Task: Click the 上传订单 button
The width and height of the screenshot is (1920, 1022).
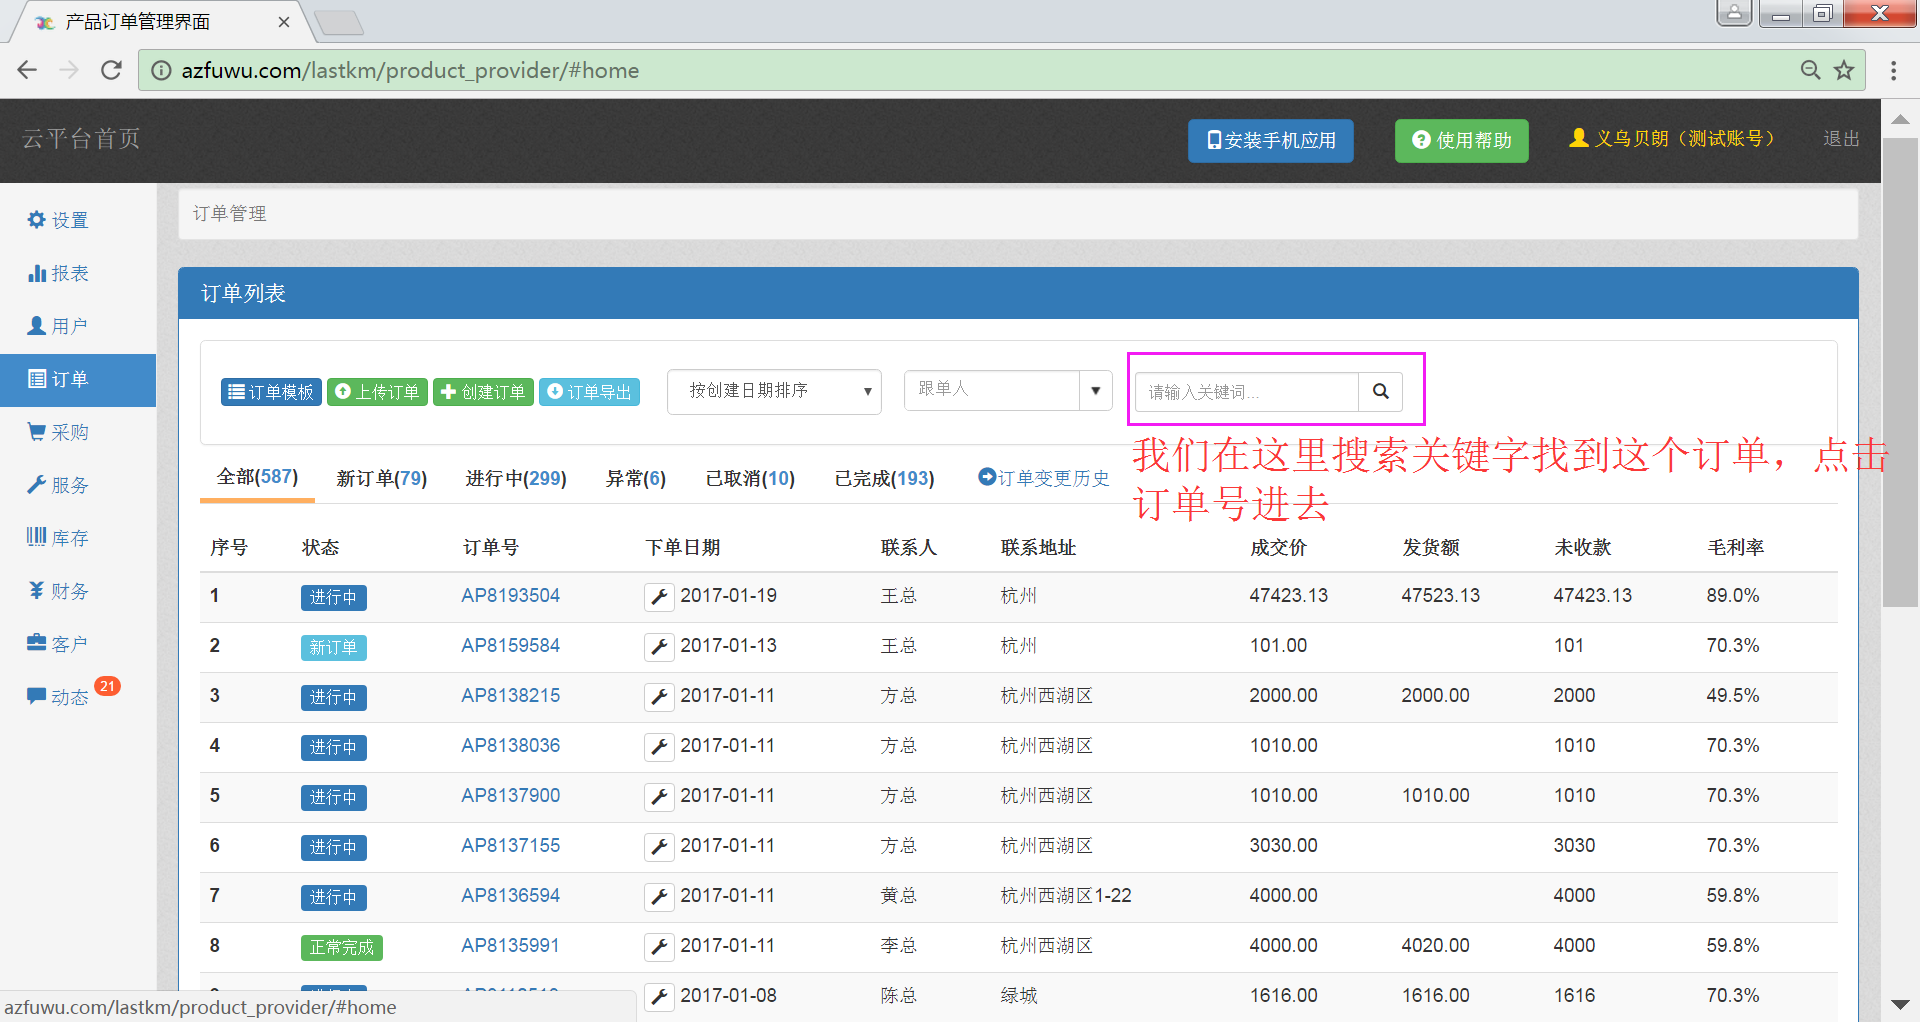Action: [377, 392]
